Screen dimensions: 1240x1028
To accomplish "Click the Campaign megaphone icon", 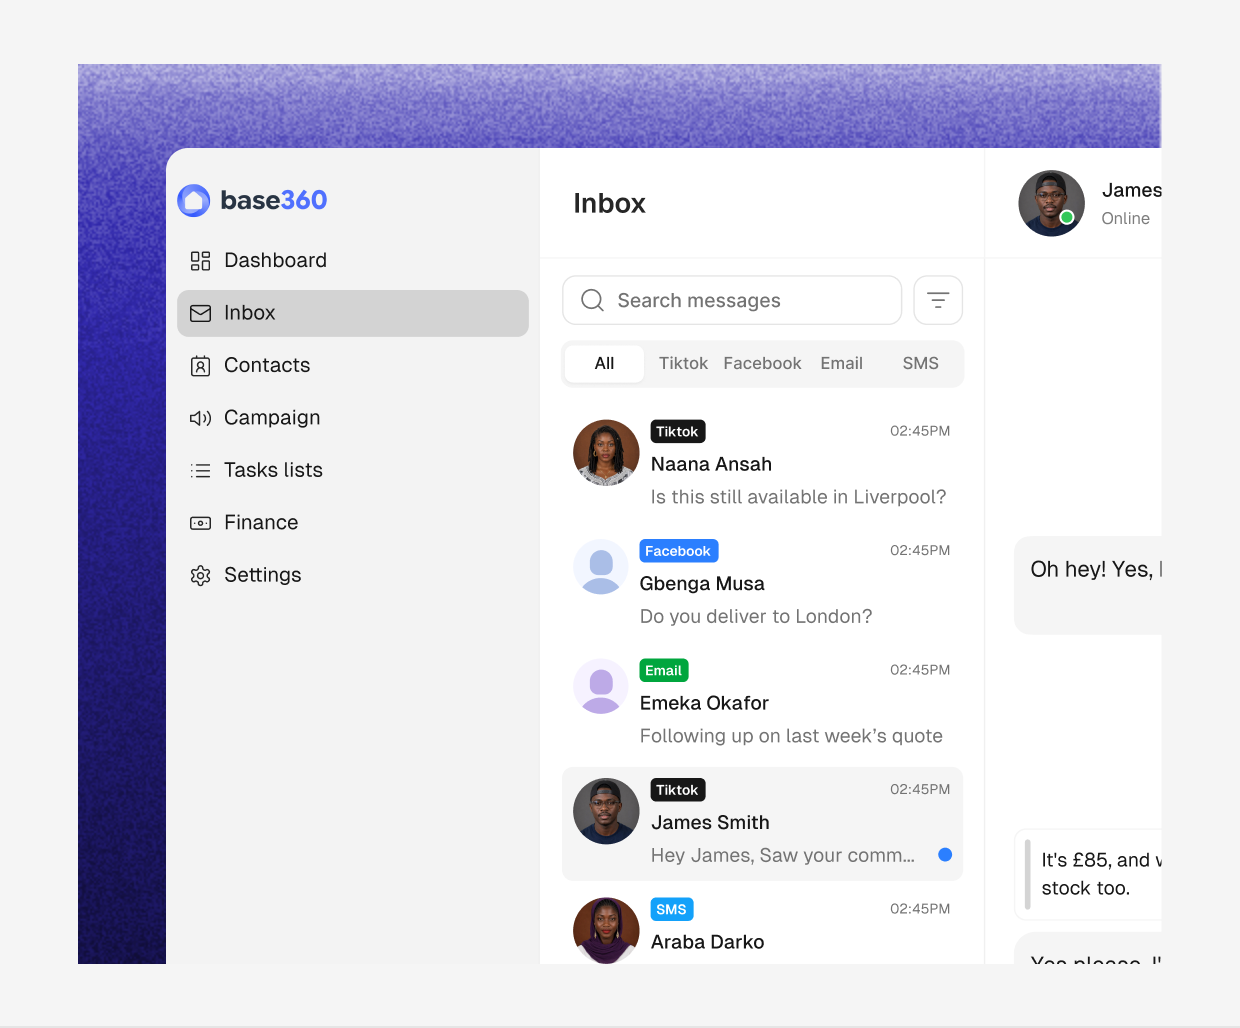I will click(200, 418).
